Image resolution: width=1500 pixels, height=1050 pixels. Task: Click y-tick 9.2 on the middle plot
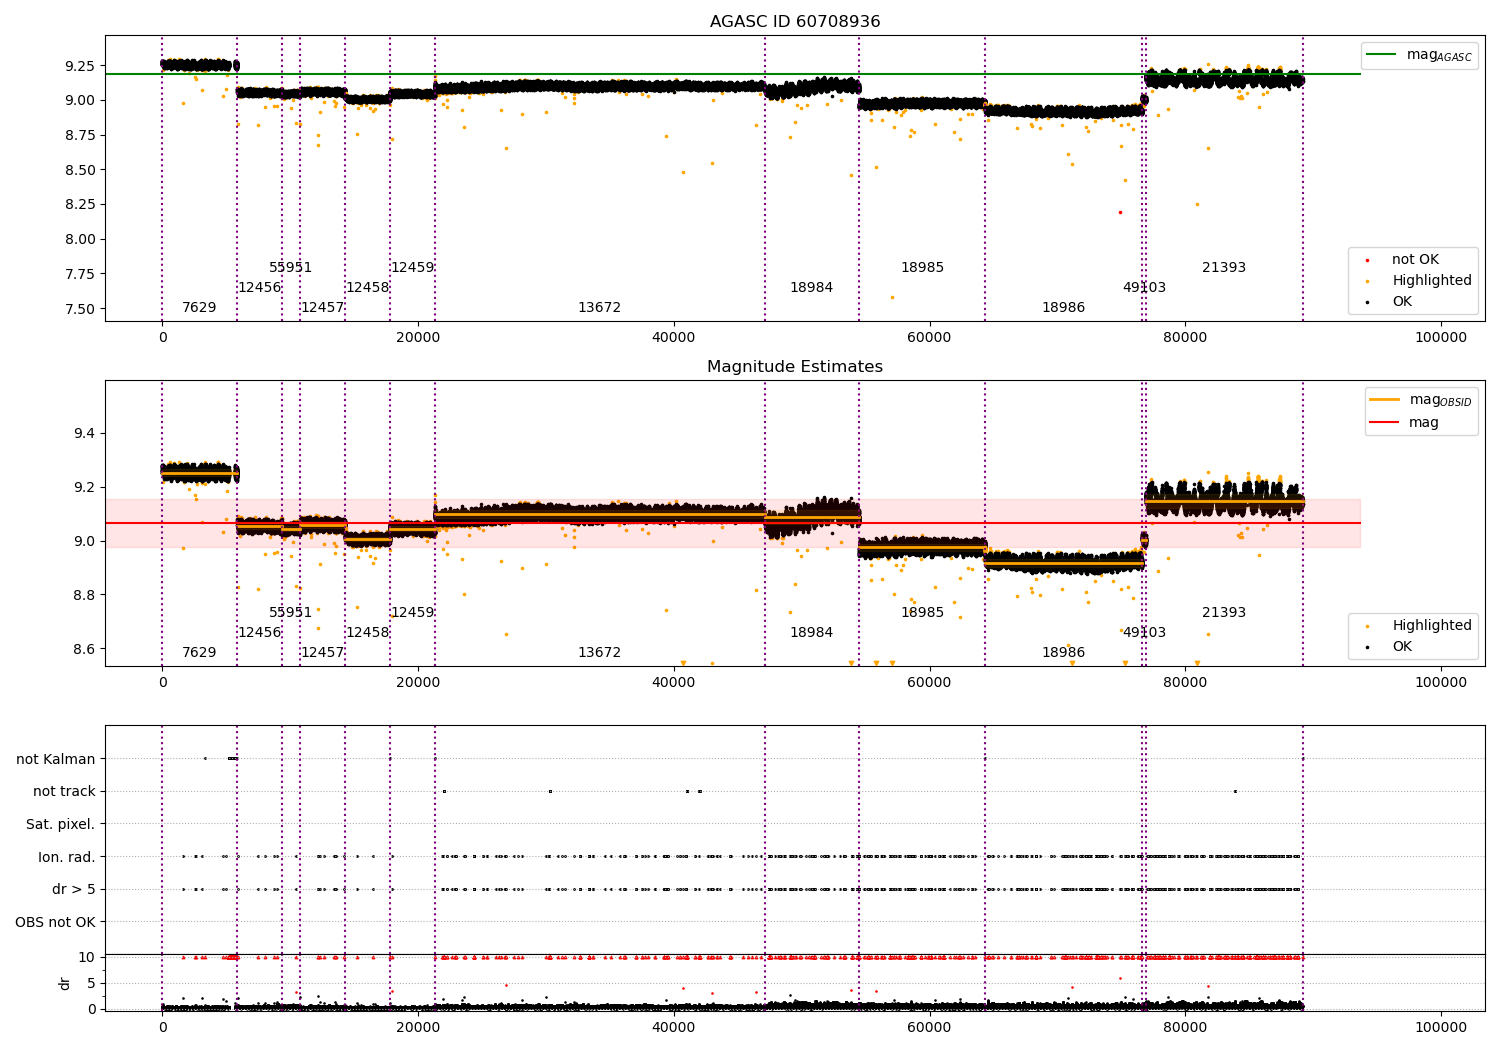[x=85, y=488]
